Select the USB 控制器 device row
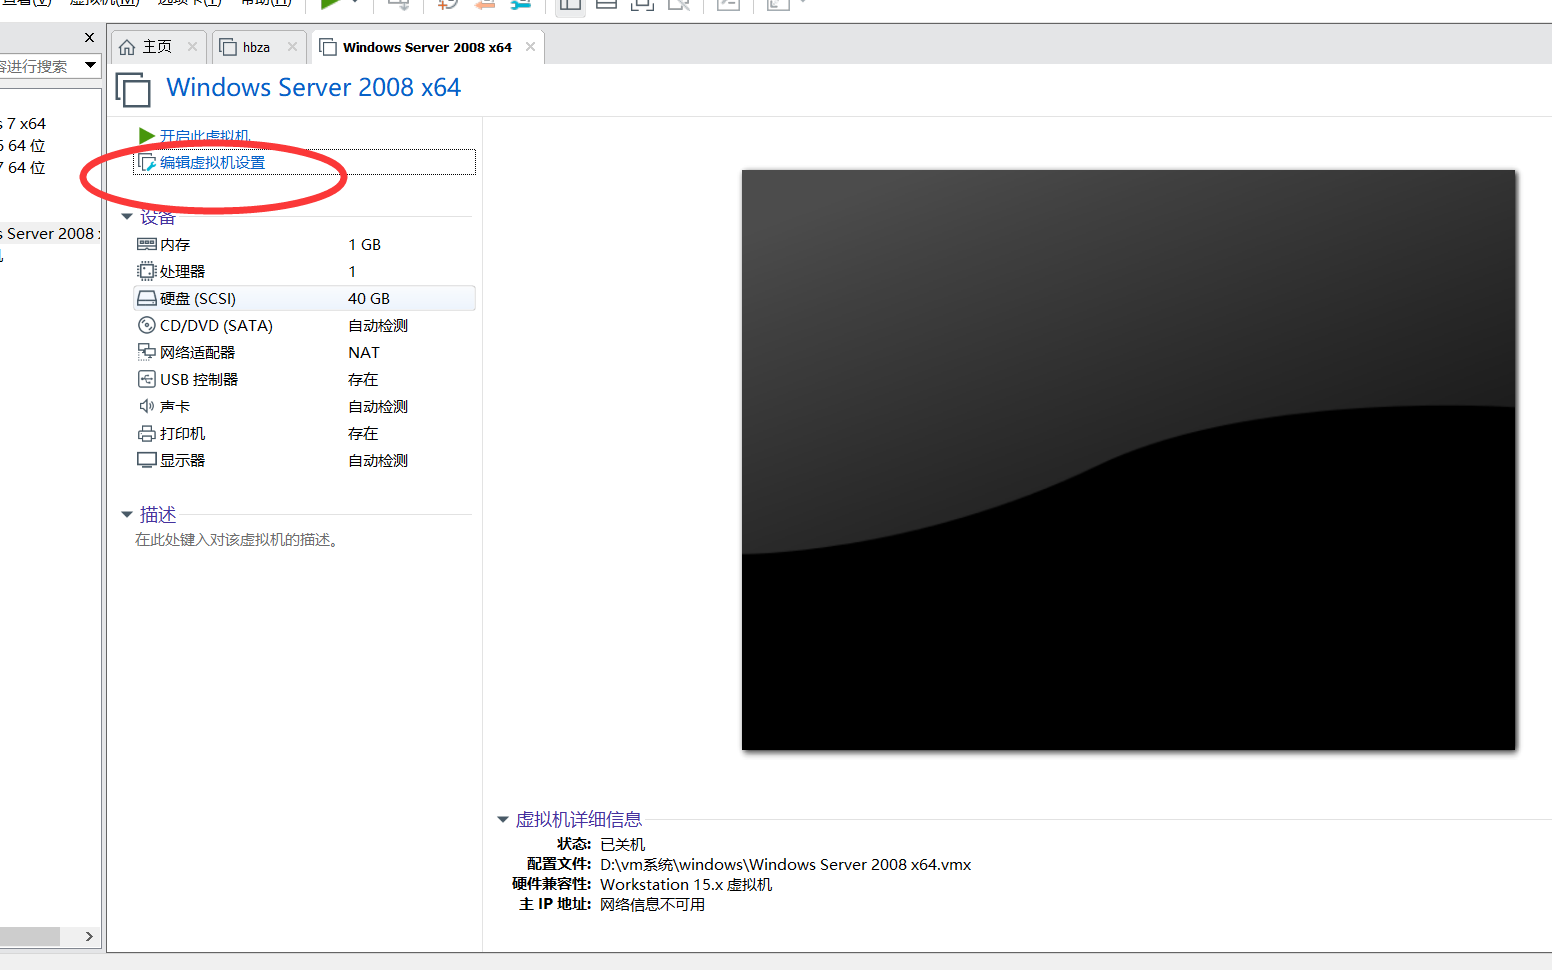The image size is (1552, 970). tap(304, 379)
